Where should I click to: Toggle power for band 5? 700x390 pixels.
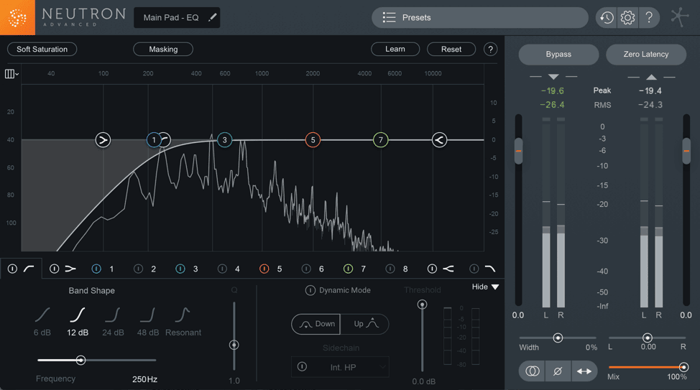coord(264,269)
